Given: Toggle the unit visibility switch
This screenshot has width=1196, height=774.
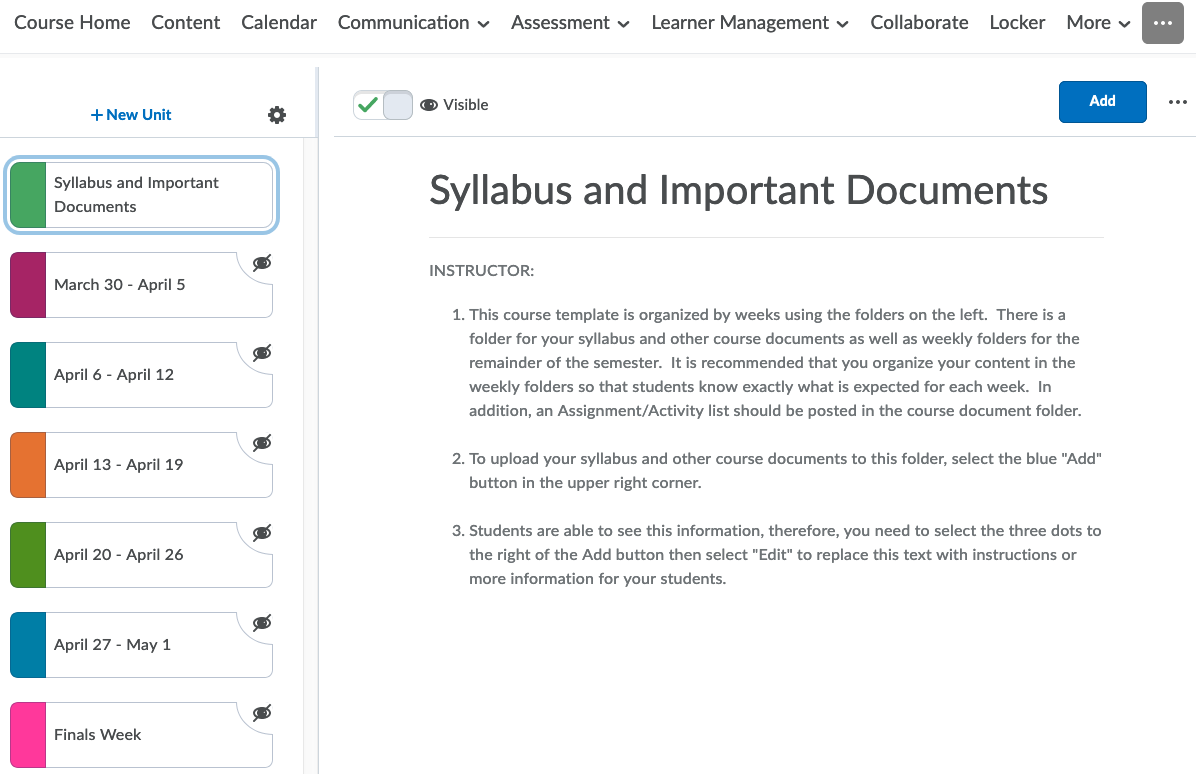Looking at the screenshot, I should point(383,105).
